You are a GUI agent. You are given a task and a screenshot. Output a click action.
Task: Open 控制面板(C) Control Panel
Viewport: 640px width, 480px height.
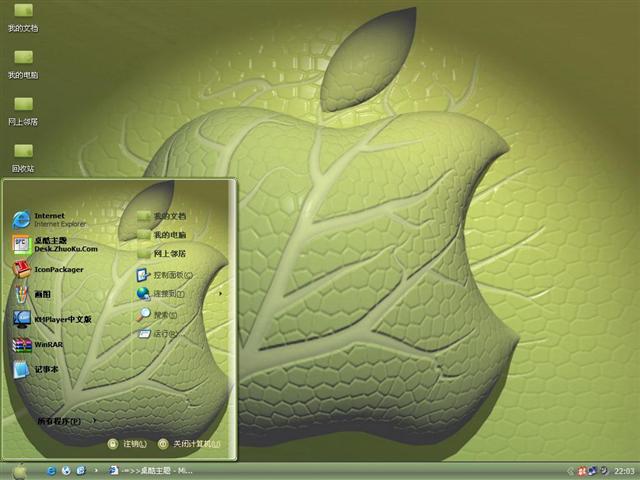coord(164,275)
